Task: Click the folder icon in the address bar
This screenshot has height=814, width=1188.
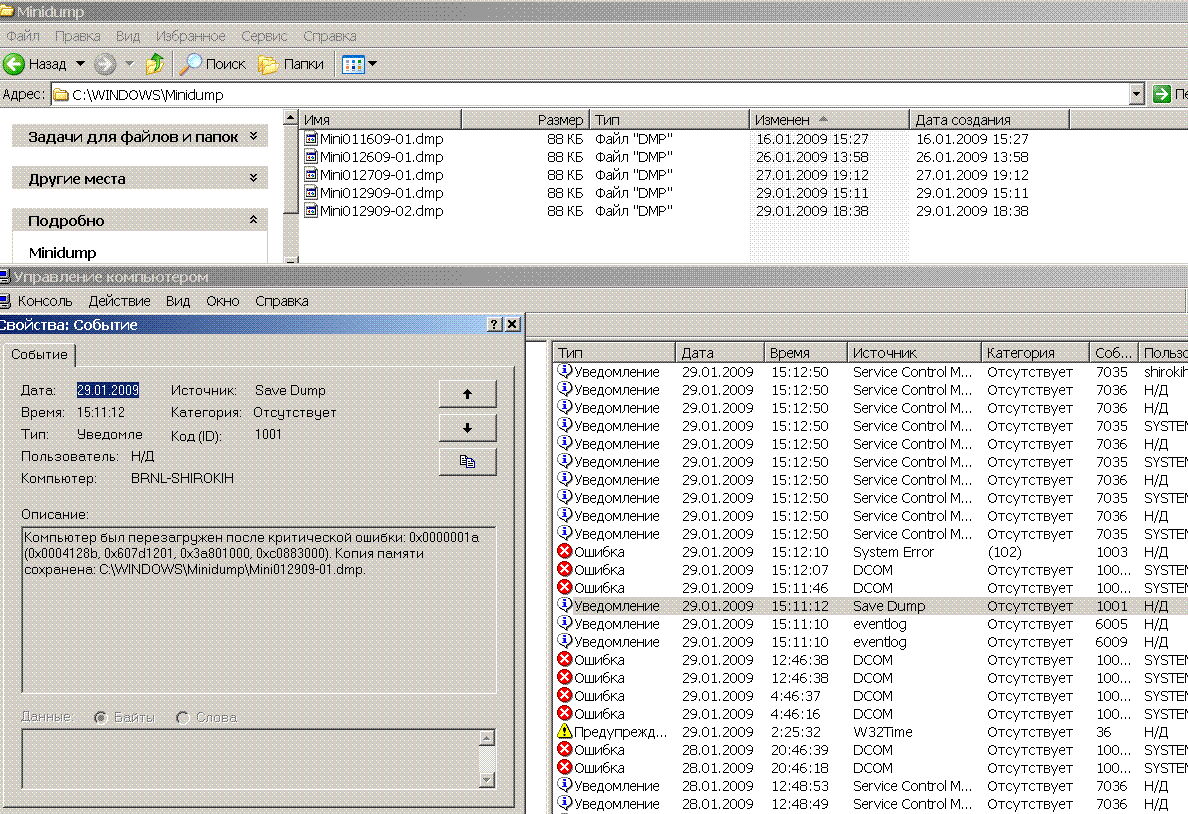Action: click(x=61, y=95)
